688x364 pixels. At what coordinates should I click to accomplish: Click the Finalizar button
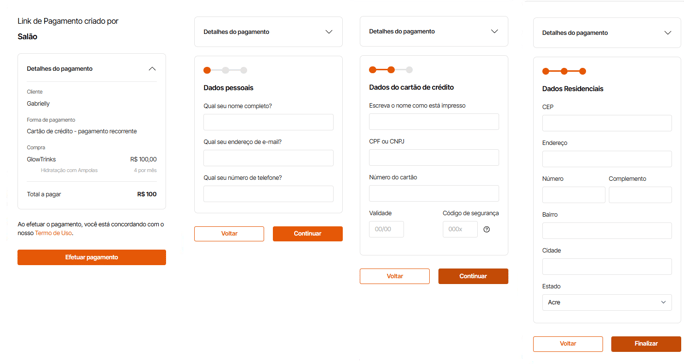(x=646, y=344)
